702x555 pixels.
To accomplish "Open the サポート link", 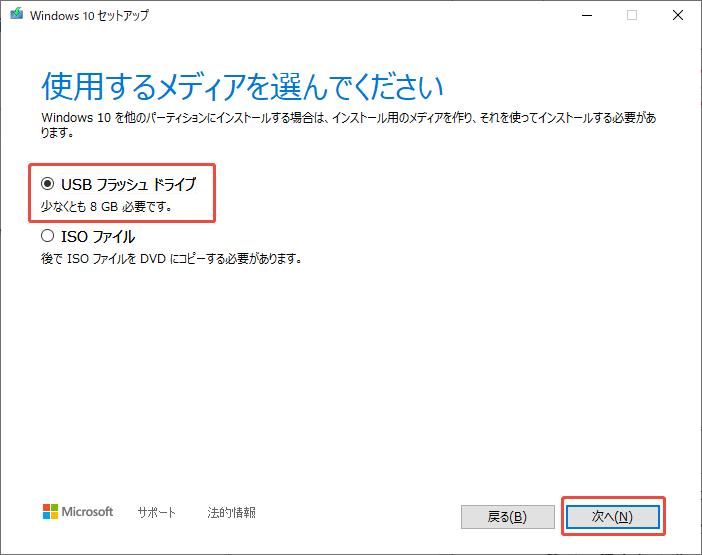I will [157, 512].
